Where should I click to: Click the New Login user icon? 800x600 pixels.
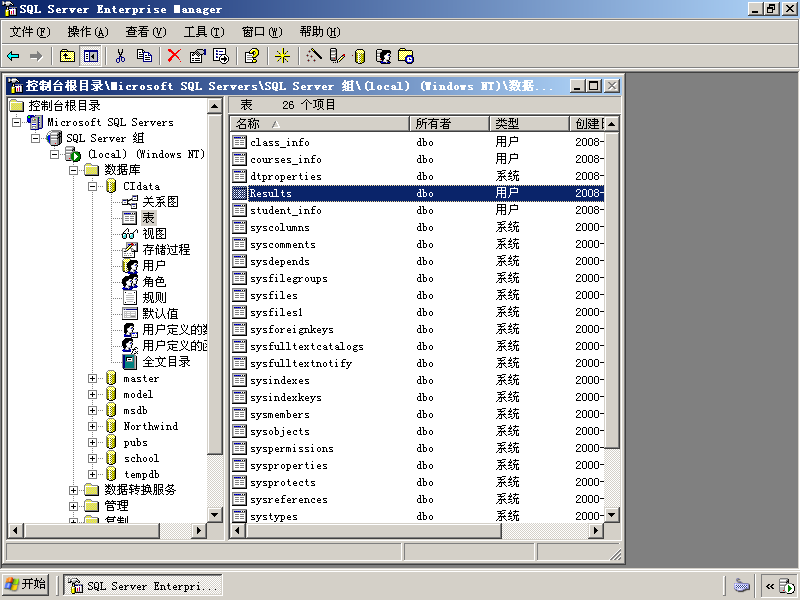point(383,56)
